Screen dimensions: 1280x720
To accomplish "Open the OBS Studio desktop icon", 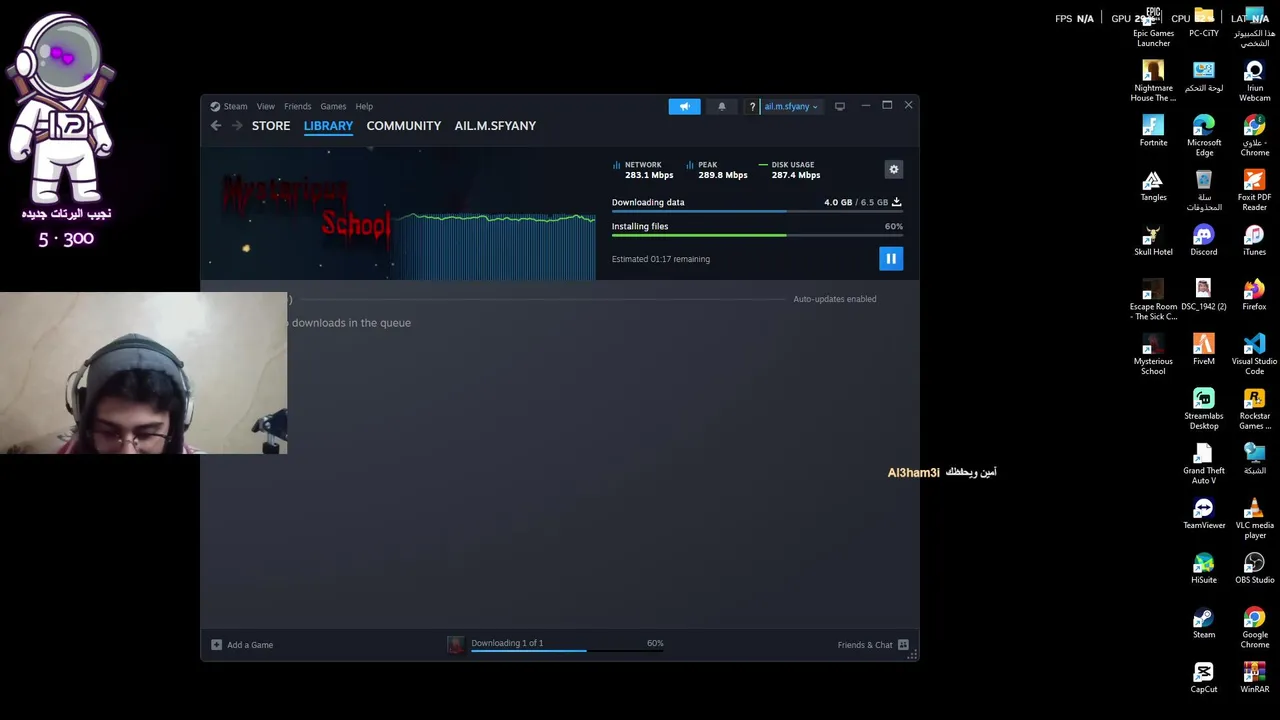I will point(1254,569).
